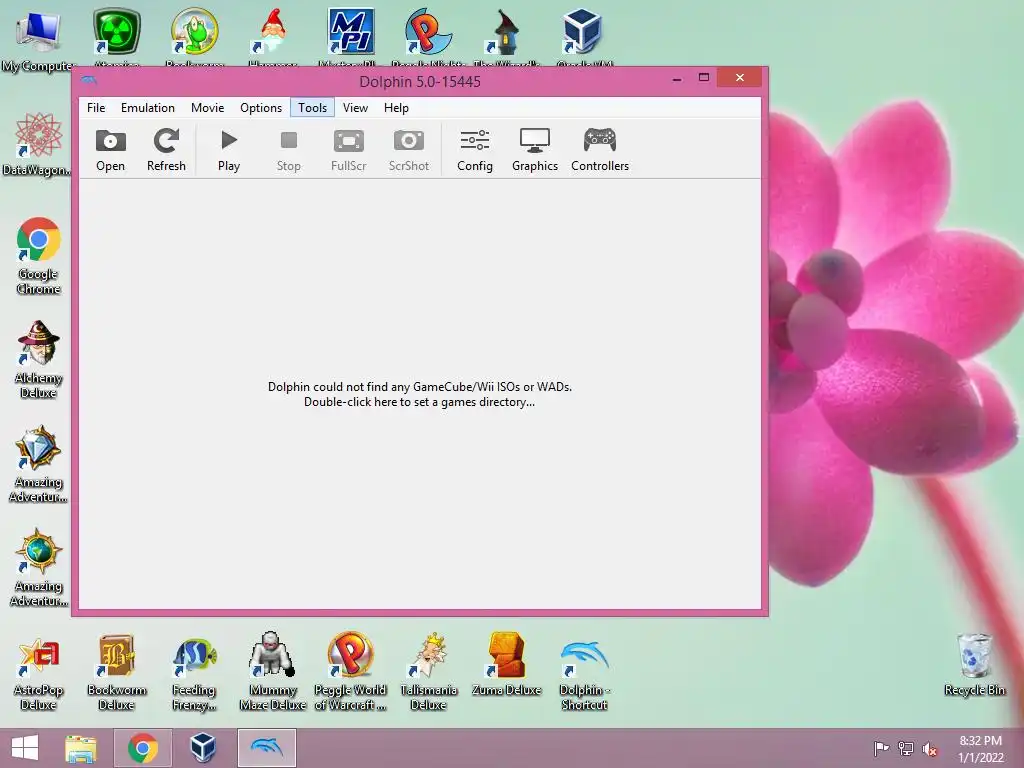Select the green radiation Atomica desktop icon
Image resolution: width=1024 pixels, height=768 pixels.
click(116, 37)
